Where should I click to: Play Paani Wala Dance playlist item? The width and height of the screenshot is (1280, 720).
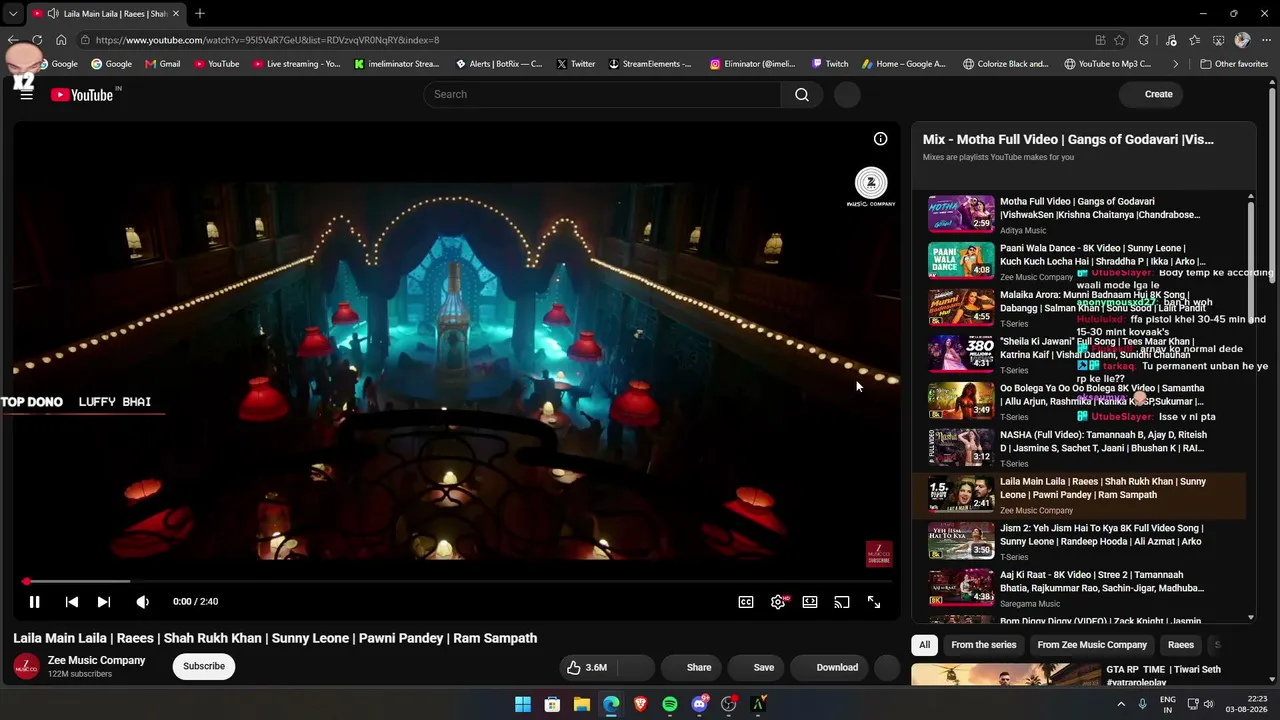[x=1080, y=261]
